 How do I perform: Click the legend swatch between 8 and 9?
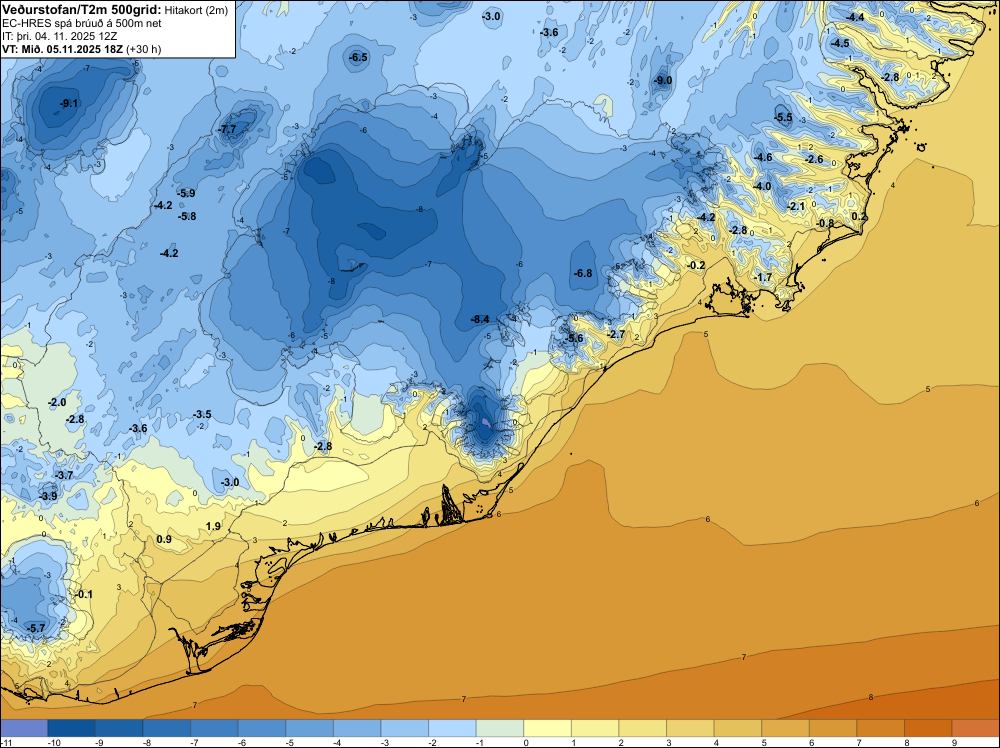928,728
